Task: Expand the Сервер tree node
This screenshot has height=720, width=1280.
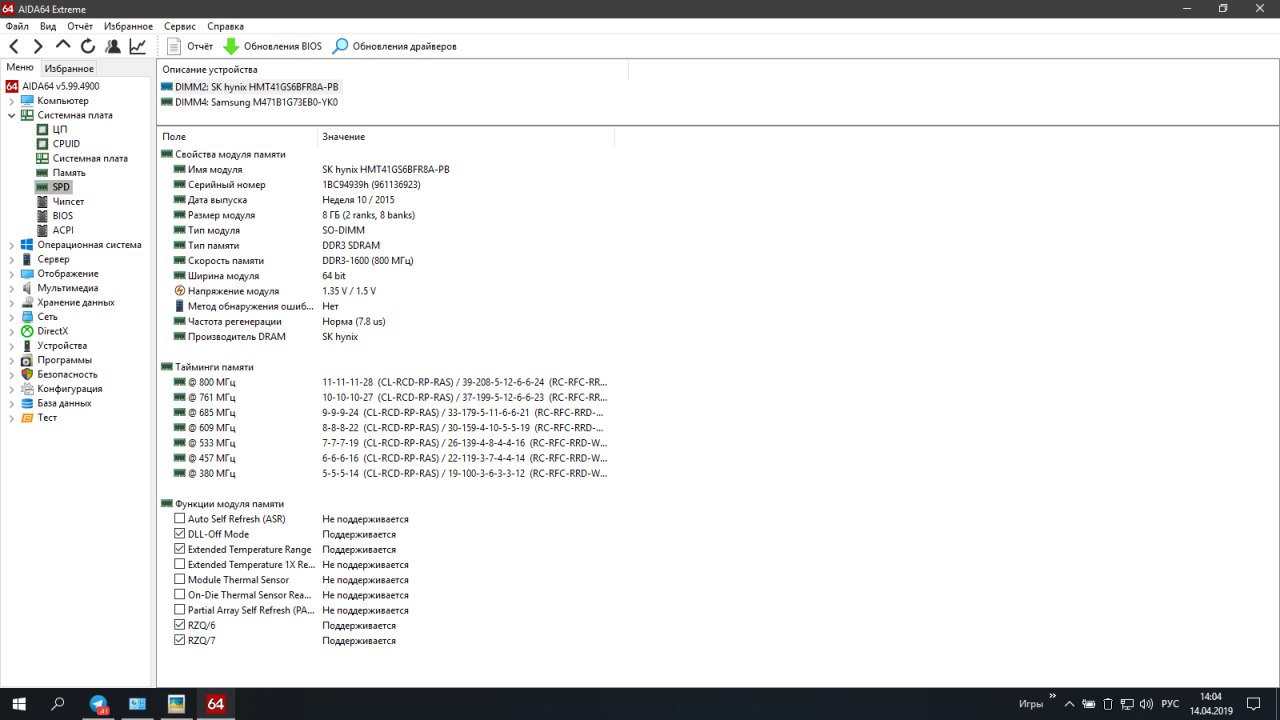Action: pos(12,259)
